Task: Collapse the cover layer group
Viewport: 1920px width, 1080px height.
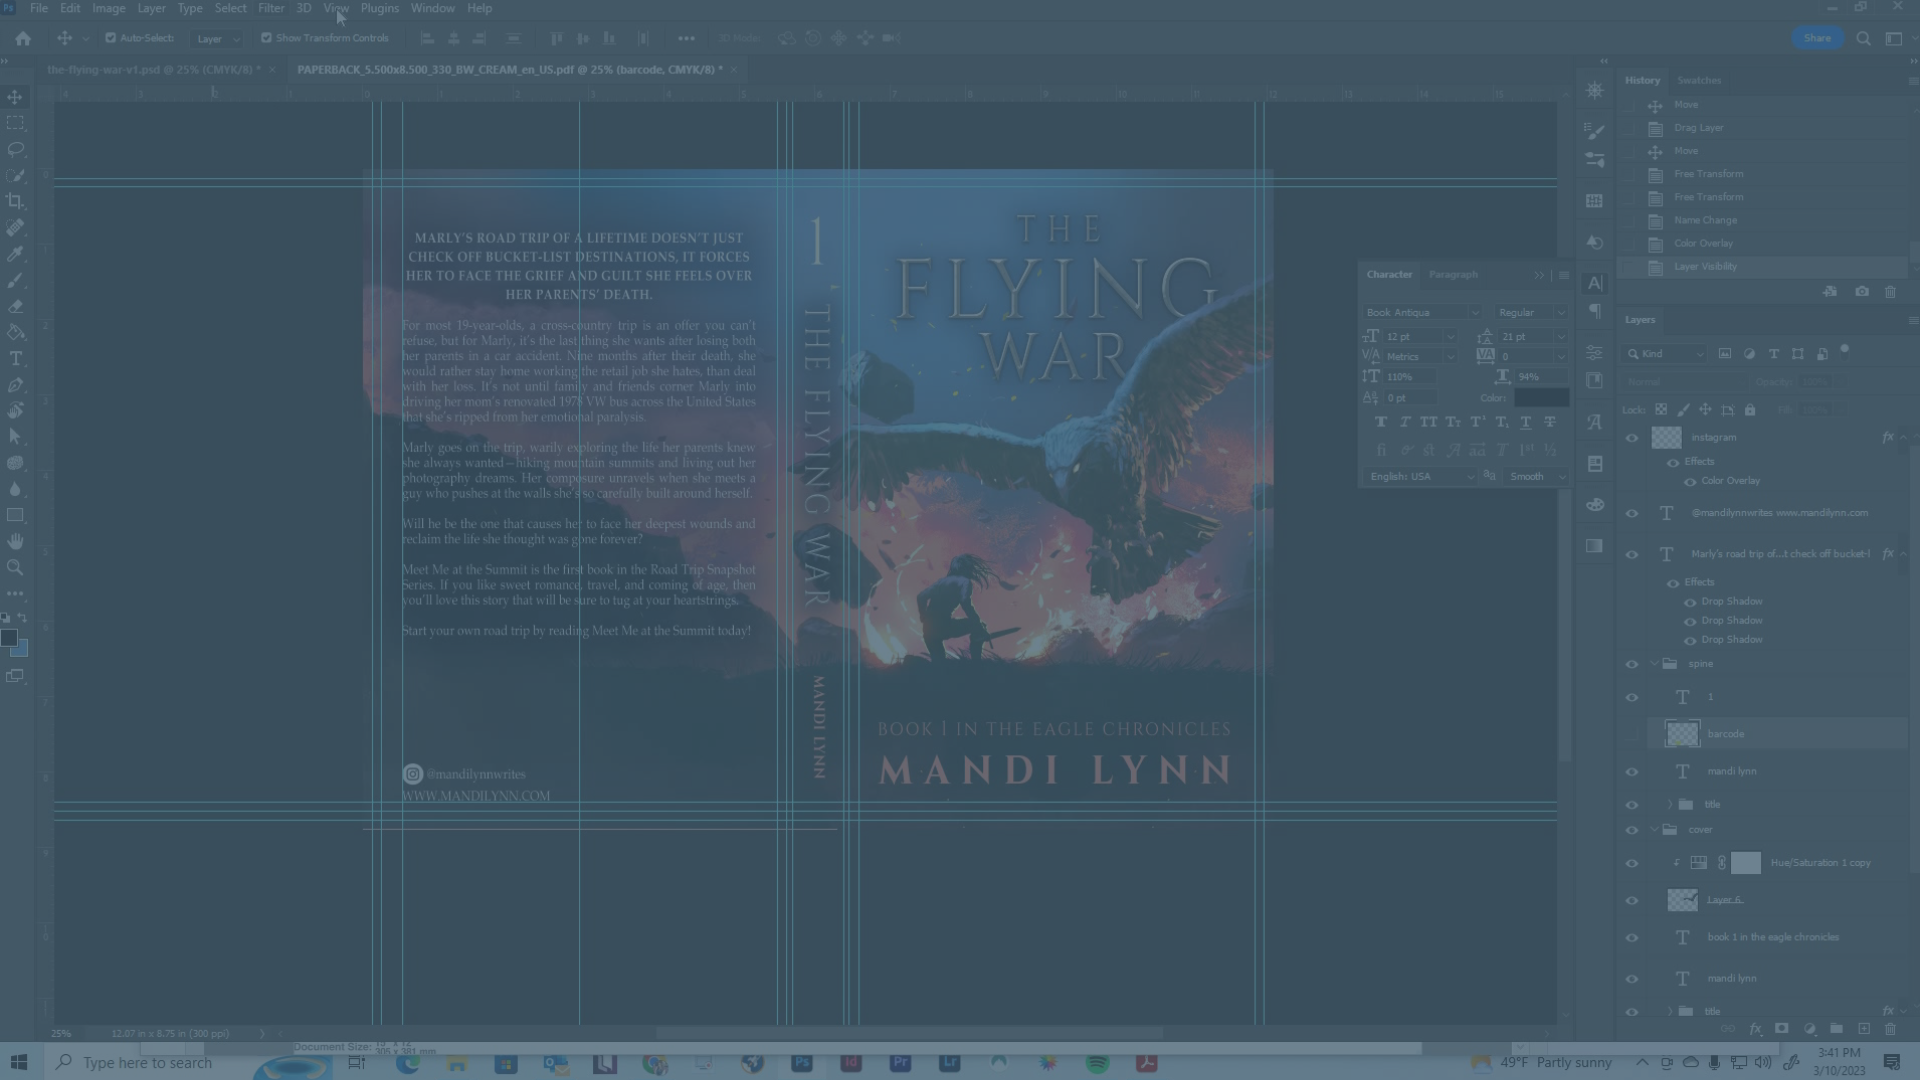Action: pyautogui.click(x=1655, y=830)
